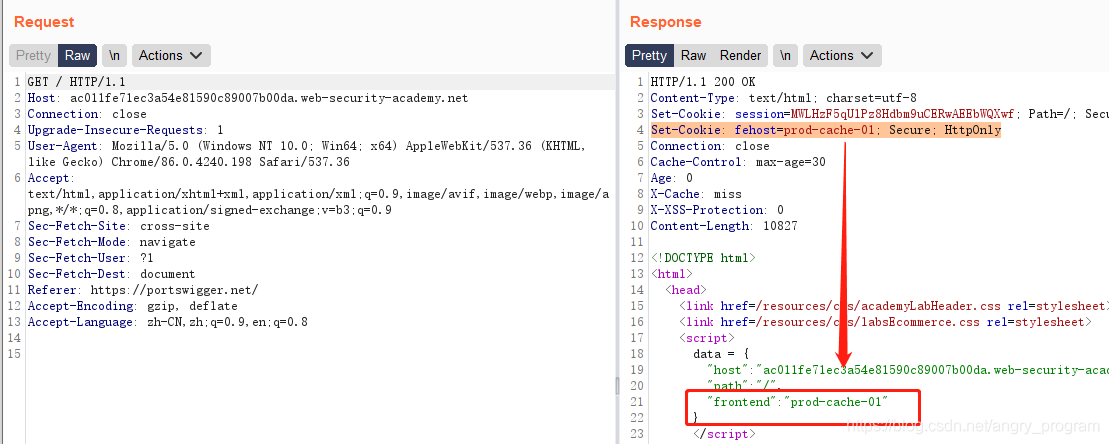Click the Referer https://portswigger.net/ line
The image size is (1109, 444).
pos(143,290)
